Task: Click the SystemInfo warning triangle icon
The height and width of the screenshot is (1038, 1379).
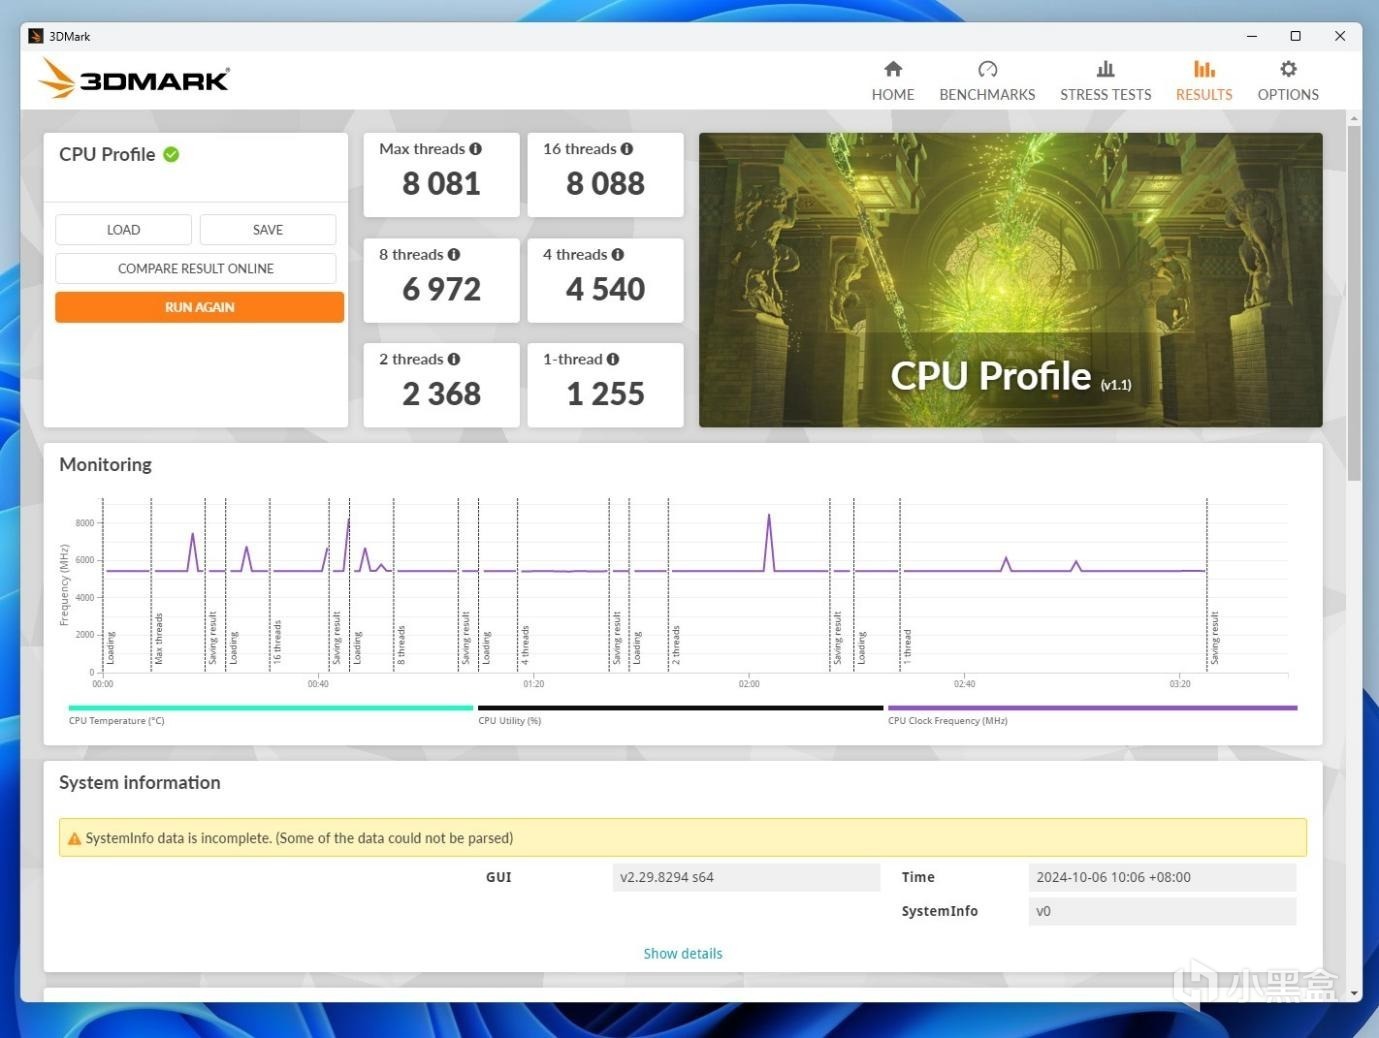Action: point(74,839)
